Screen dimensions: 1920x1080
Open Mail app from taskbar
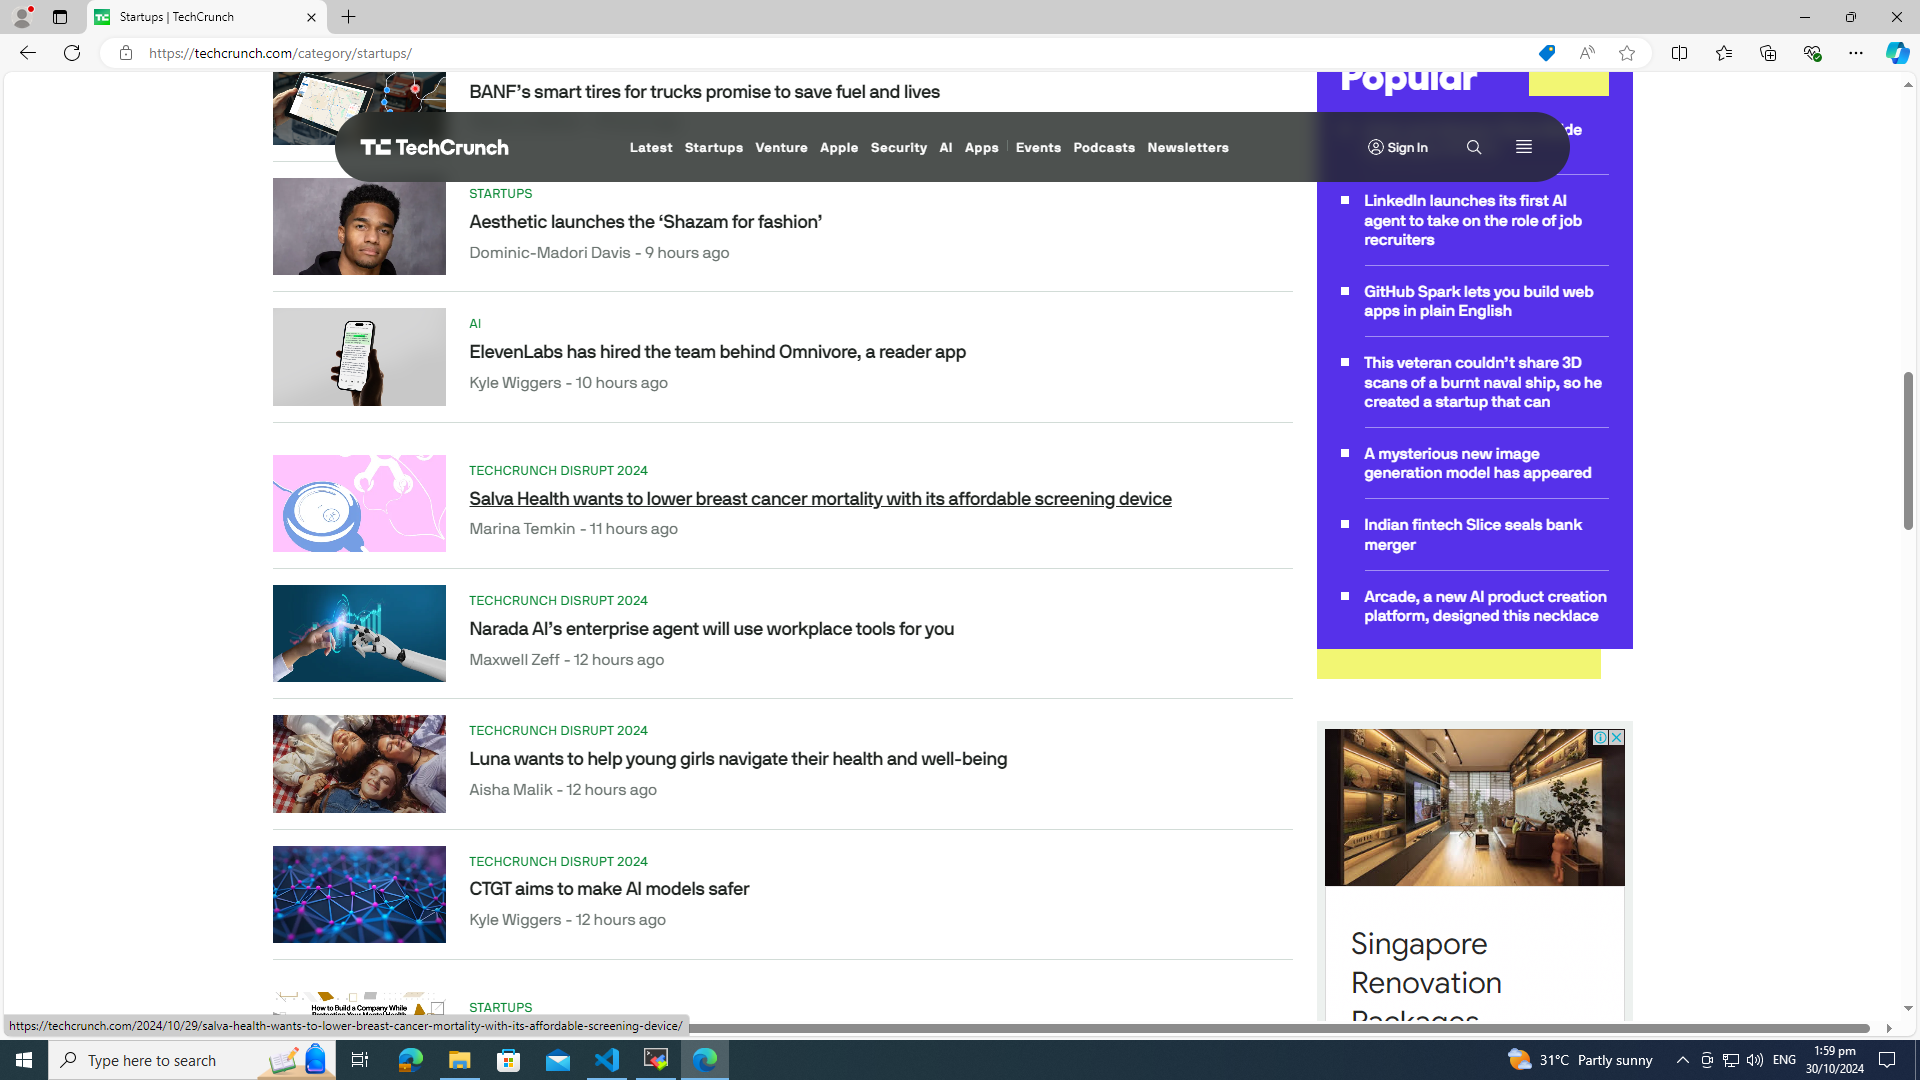tap(558, 1060)
